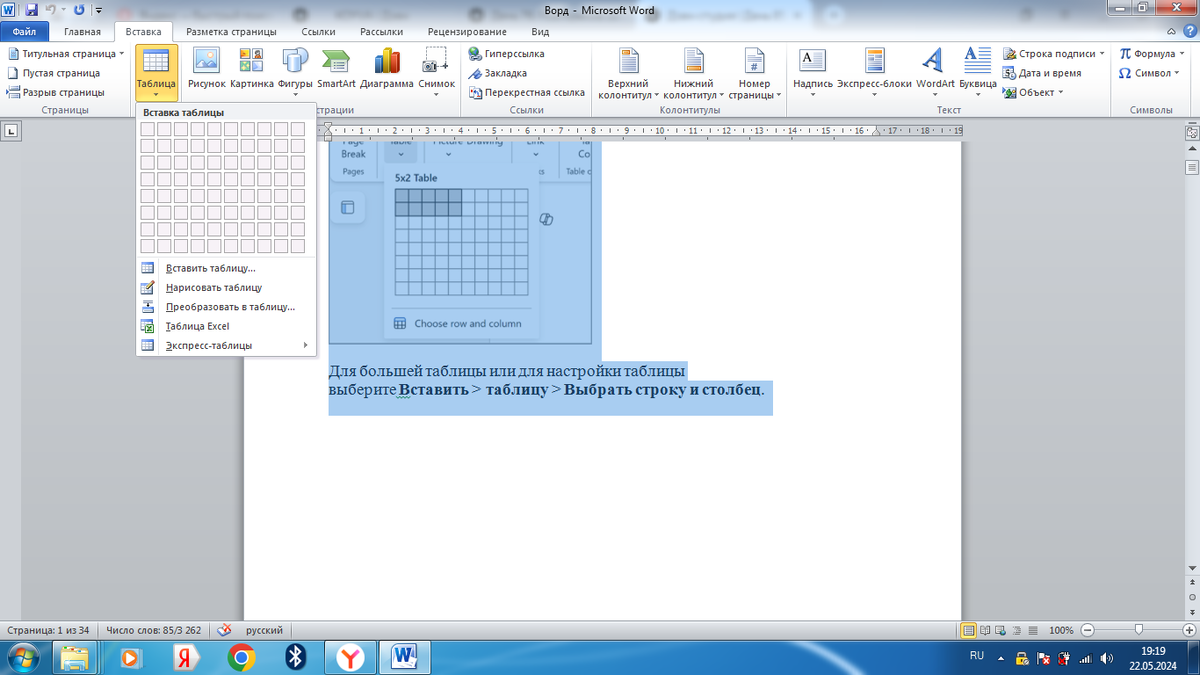Insert a picture with Рисунок
Image resolution: width=1200 pixels, height=675 pixels.
(206, 70)
